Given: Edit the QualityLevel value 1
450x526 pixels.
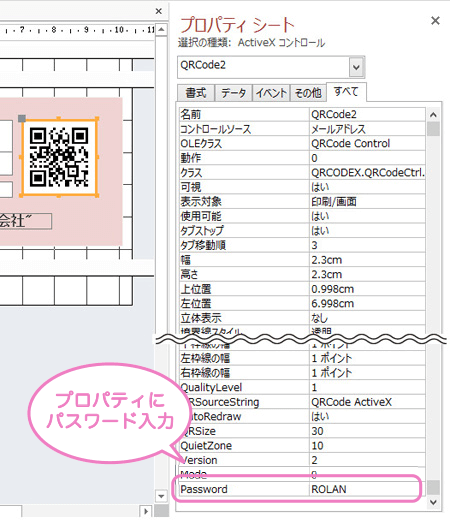Looking at the screenshot, I should click(x=367, y=387).
